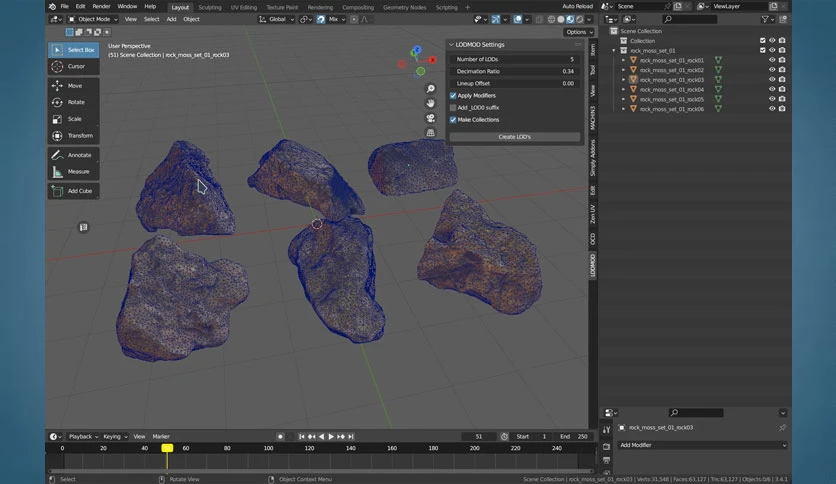Hide rock_moss_set_01_rock04 with eye icon
The width and height of the screenshot is (836, 484).
tap(771, 89)
